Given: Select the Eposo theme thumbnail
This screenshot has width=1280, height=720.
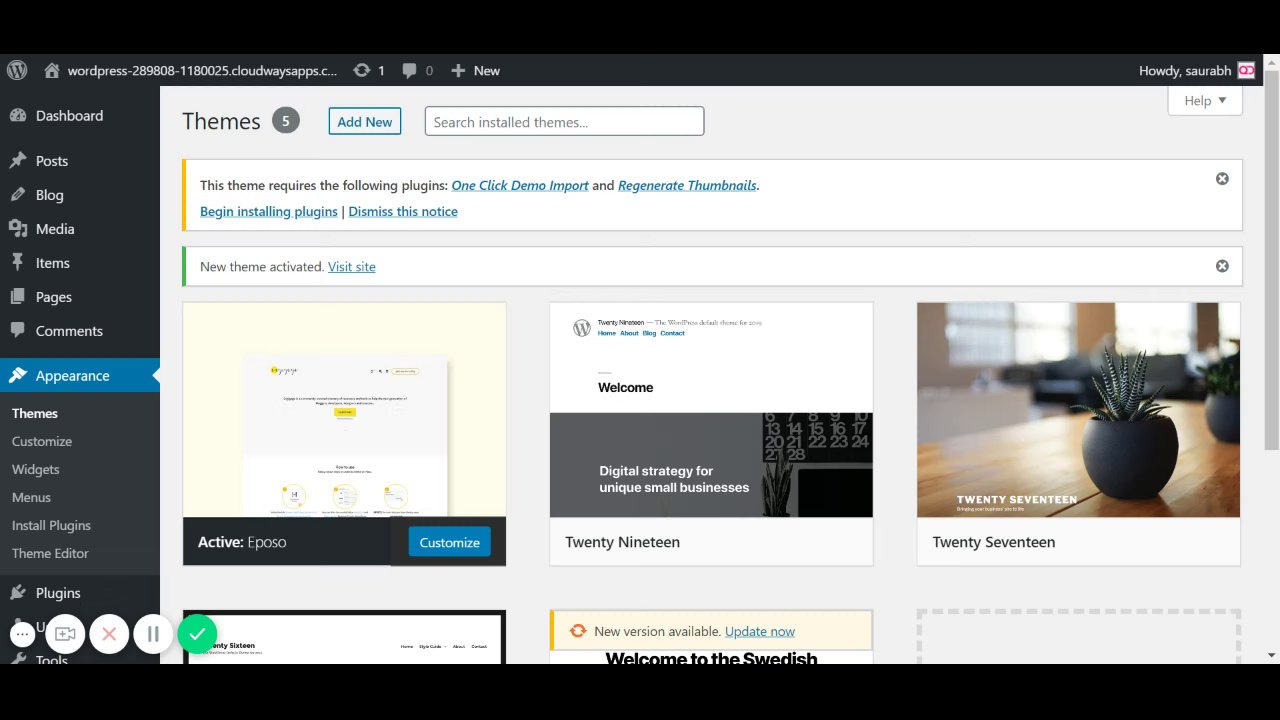Looking at the screenshot, I should (x=344, y=410).
